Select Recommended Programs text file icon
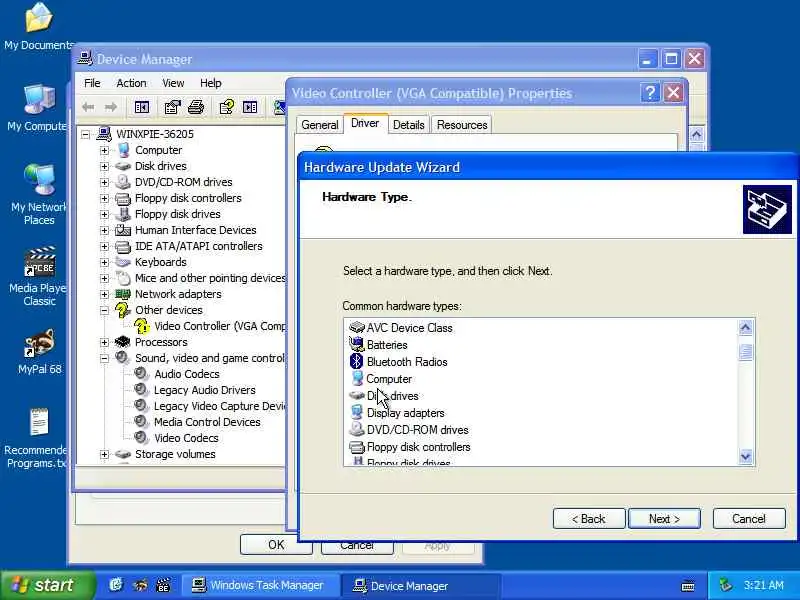 pos(37,439)
